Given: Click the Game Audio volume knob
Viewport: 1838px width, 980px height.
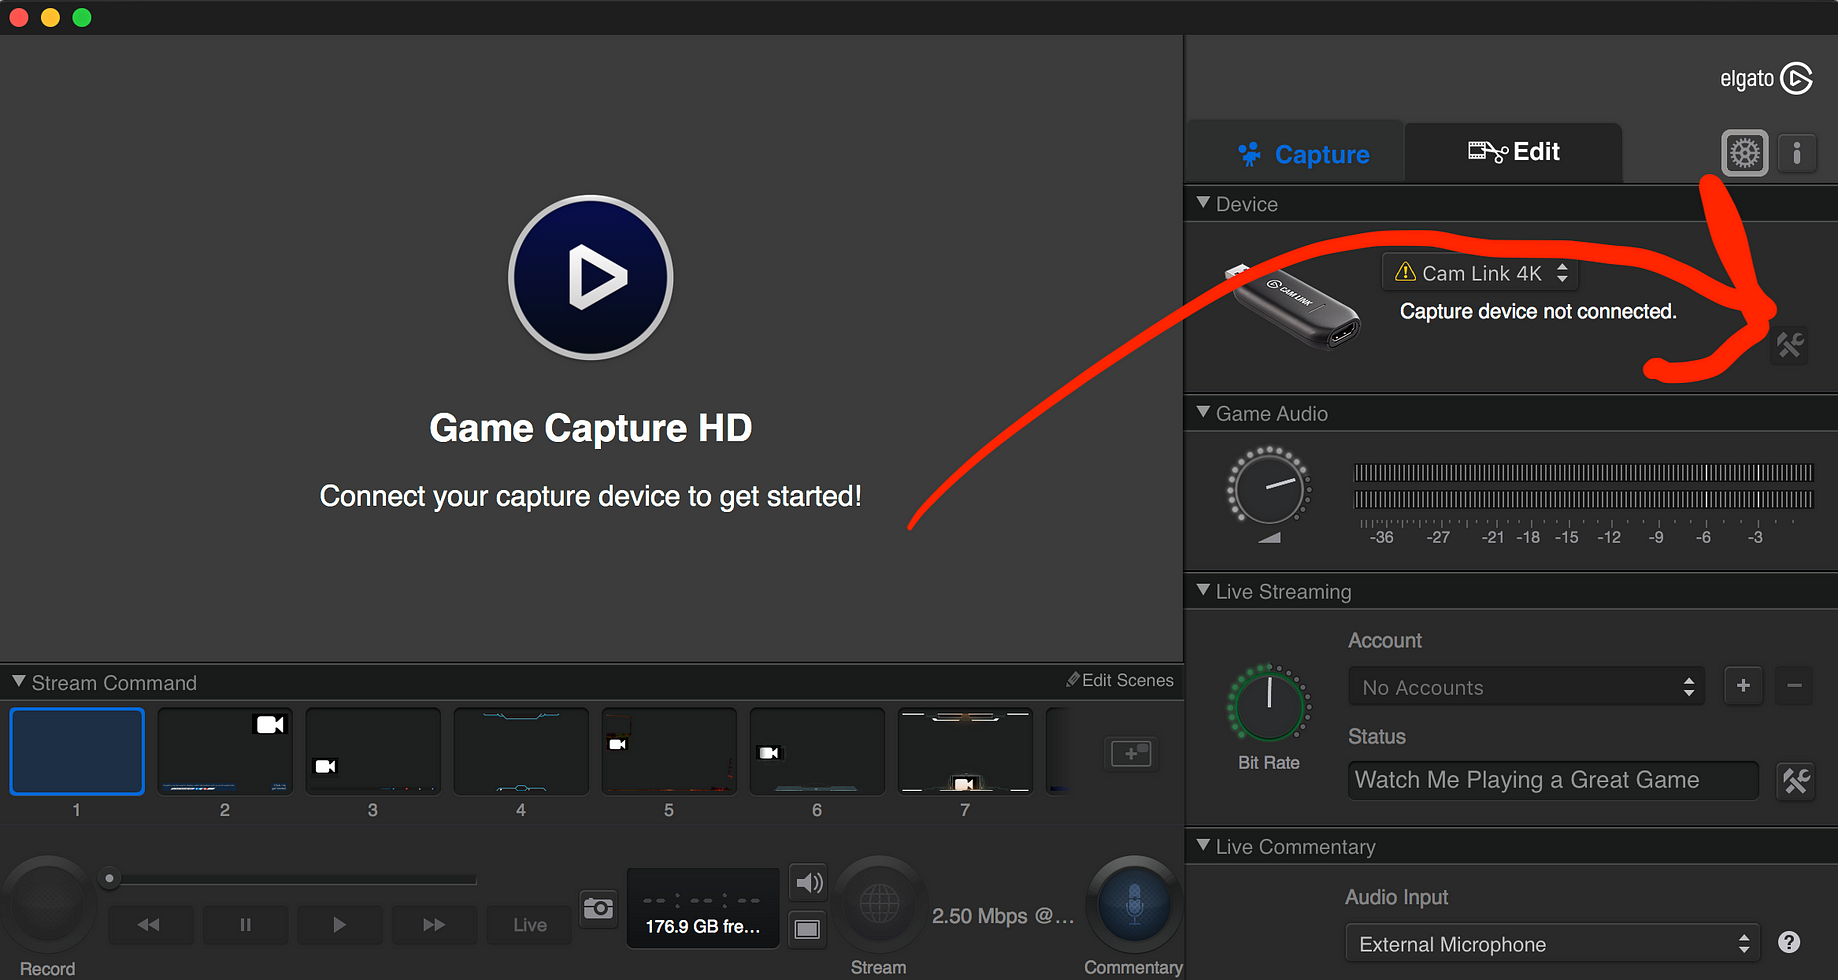Looking at the screenshot, I should 1269,488.
